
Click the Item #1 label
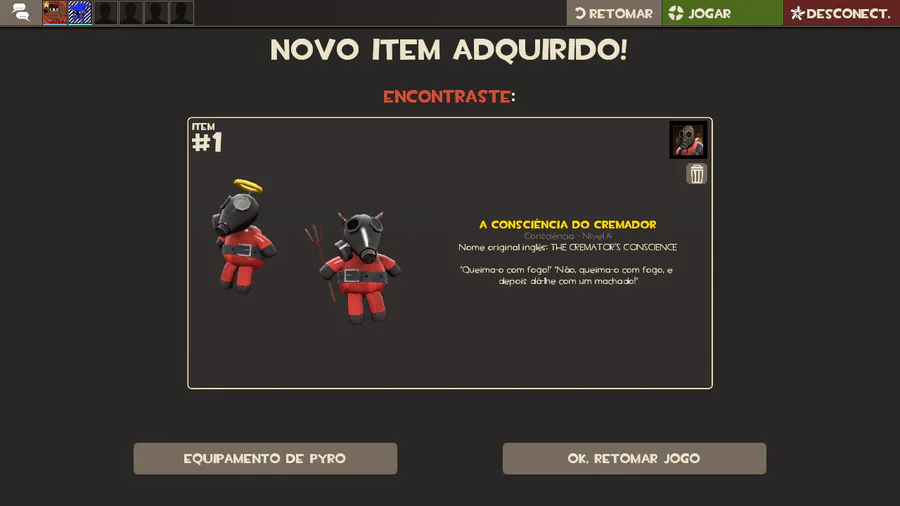[x=207, y=138]
